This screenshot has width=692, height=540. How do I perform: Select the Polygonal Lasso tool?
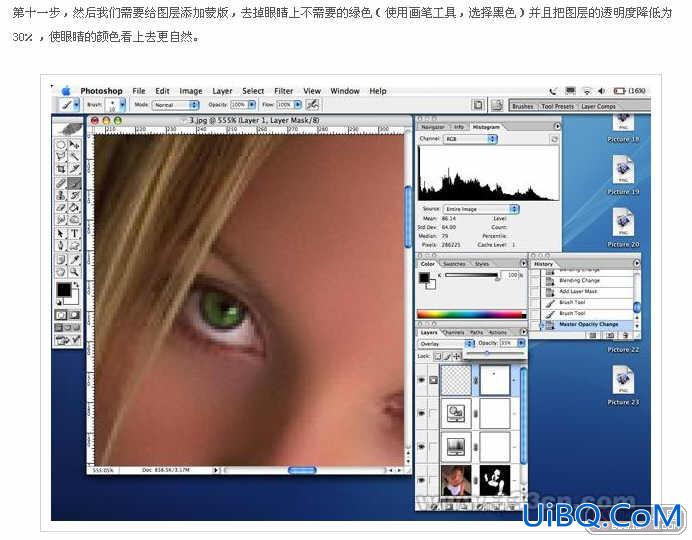click(61, 156)
